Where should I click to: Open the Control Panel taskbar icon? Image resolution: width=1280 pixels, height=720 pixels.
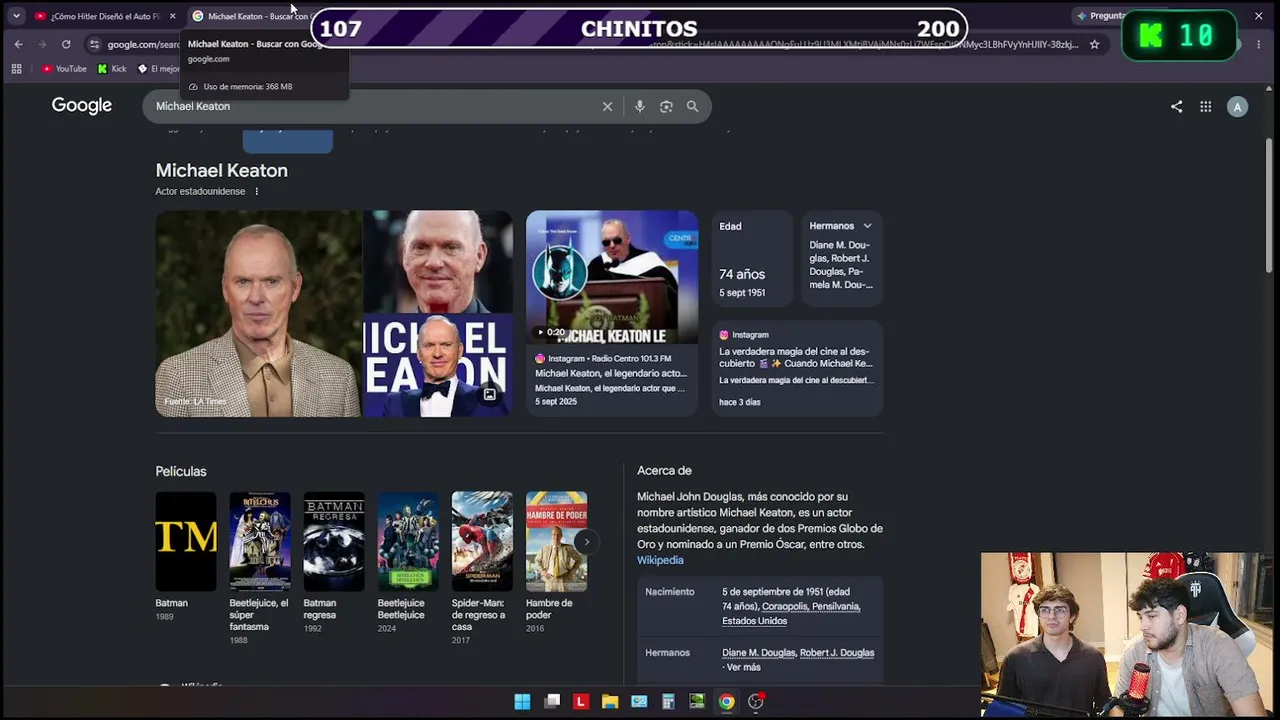pyautogui.click(x=639, y=702)
